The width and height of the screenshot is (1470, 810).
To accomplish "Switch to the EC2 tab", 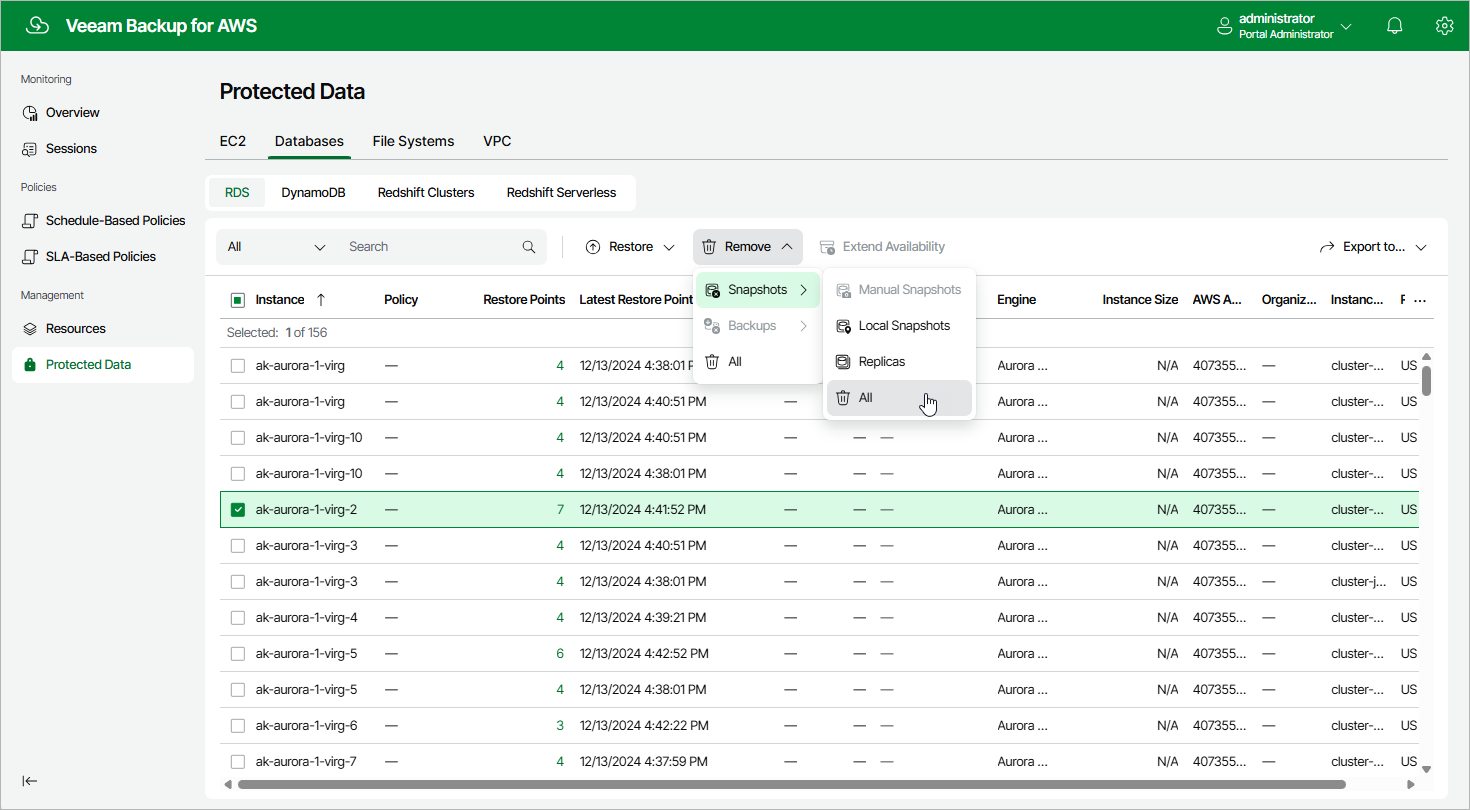I will [233, 142].
